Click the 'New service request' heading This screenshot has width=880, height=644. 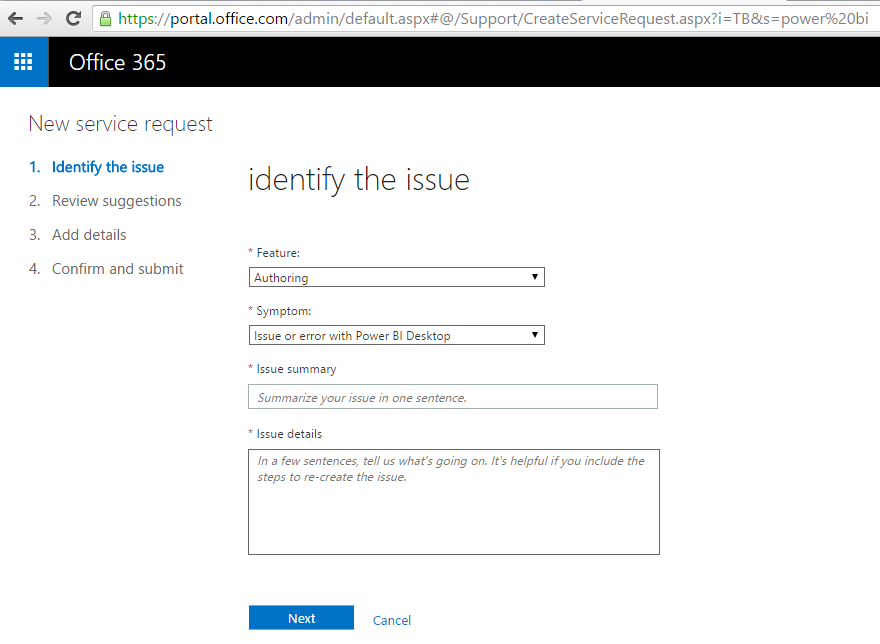point(121,124)
